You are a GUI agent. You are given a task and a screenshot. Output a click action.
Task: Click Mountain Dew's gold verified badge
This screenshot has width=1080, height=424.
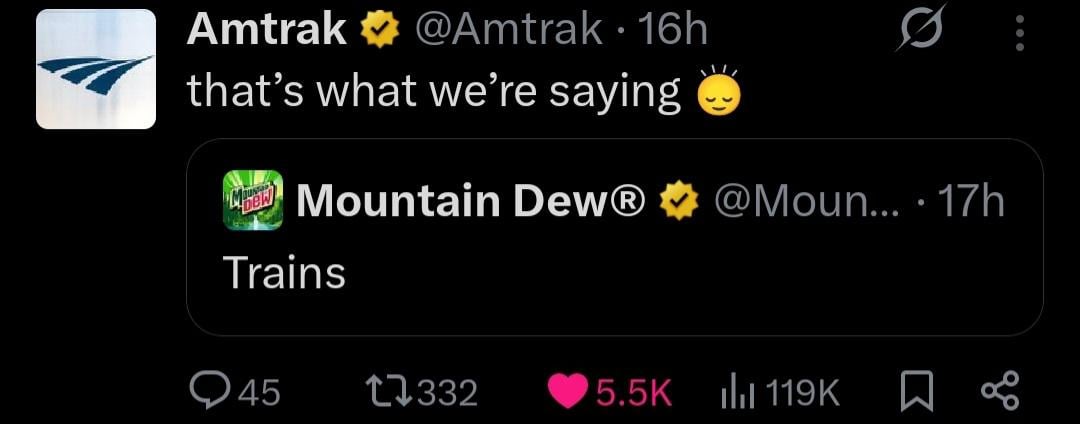(680, 202)
